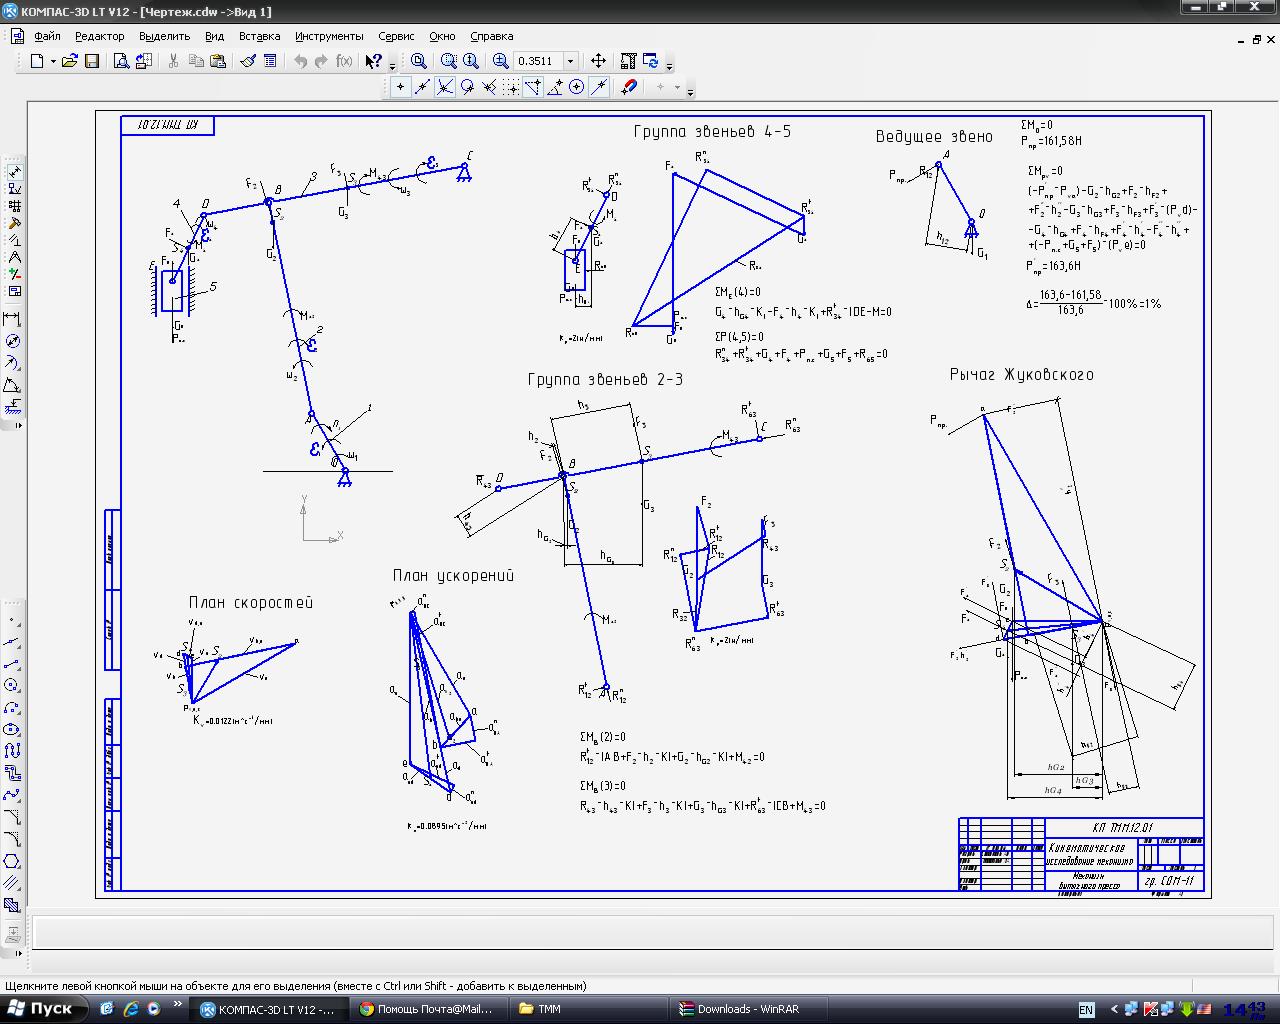The width and height of the screenshot is (1280, 1024).
Task: Click the magnet disable-snaps icon
Action: tap(629, 87)
